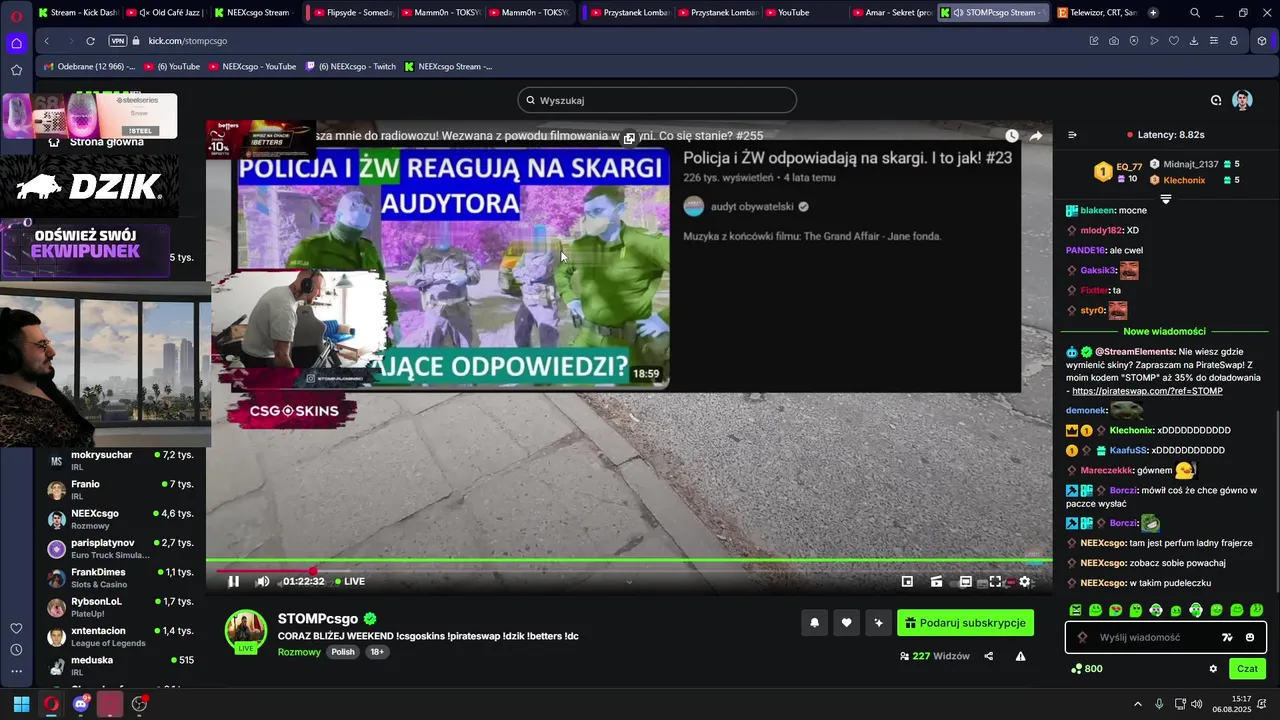
Task: Open the mini player picture-in-picture icon
Action: point(907,581)
